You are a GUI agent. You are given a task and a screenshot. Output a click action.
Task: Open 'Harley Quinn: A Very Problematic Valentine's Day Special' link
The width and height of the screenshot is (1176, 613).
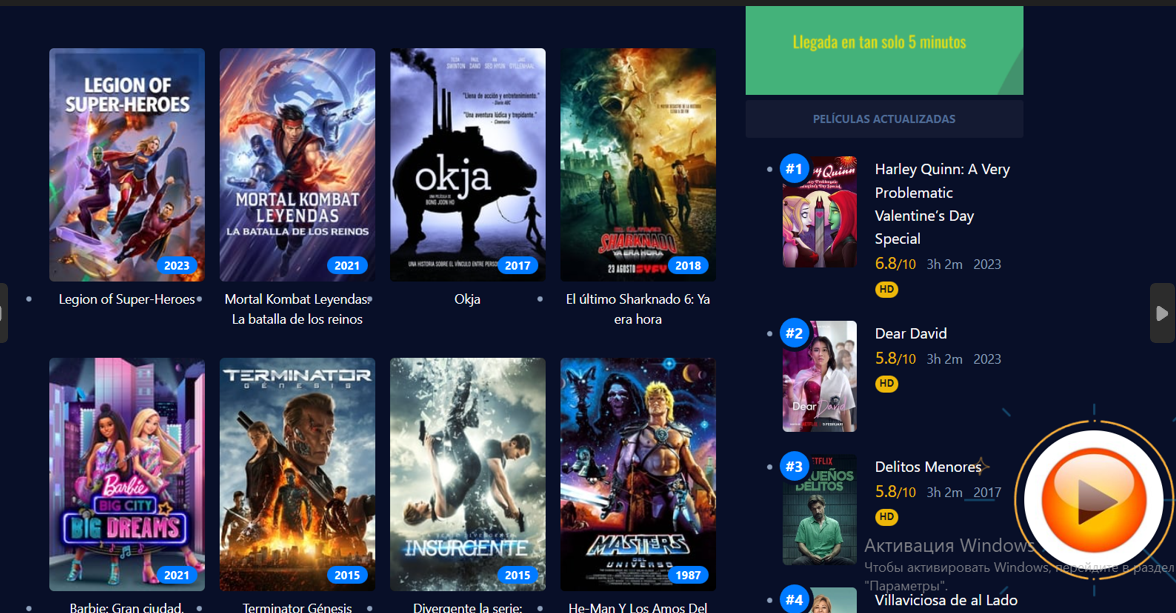943,204
